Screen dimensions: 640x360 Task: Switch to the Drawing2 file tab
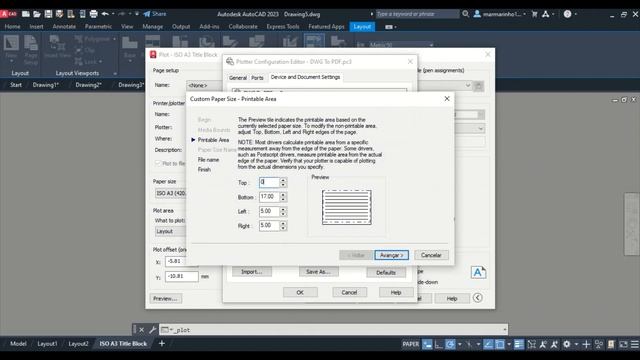(x=89, y=85)
